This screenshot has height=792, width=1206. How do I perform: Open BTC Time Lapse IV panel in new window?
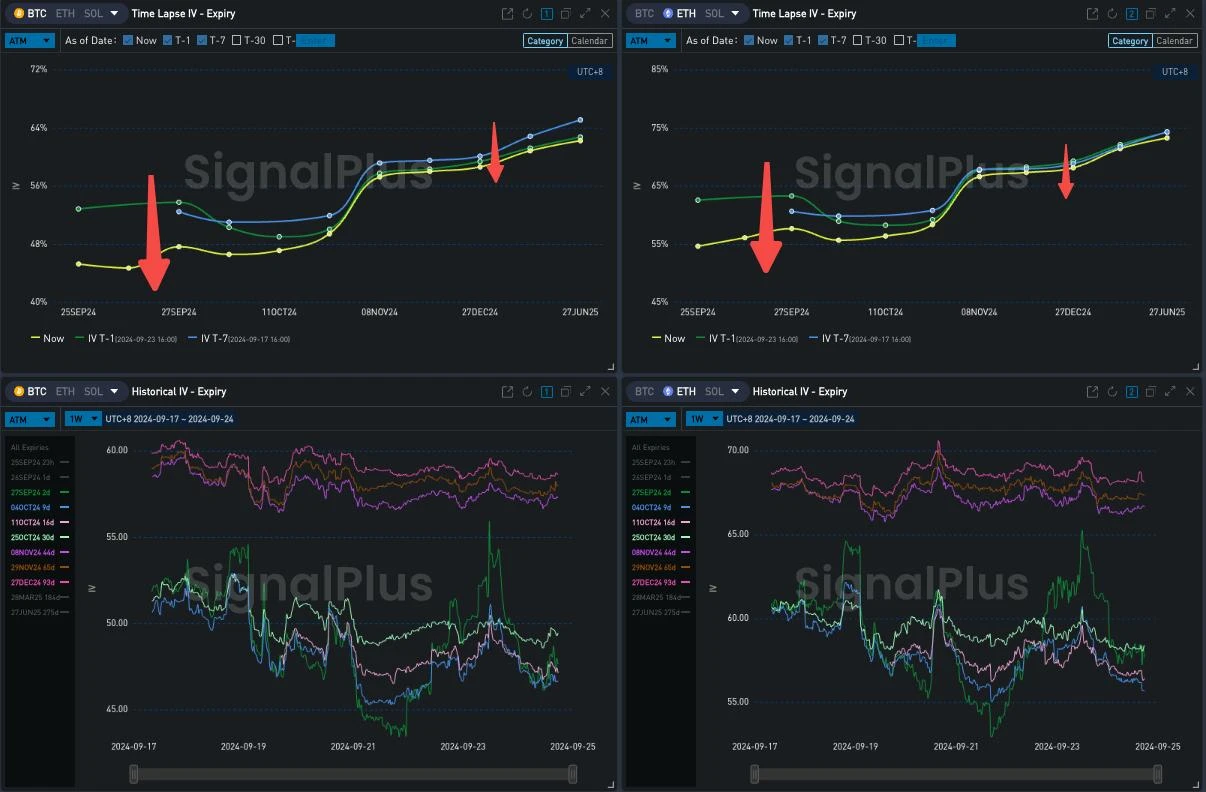pyautogui.click(x=507, y=14)
